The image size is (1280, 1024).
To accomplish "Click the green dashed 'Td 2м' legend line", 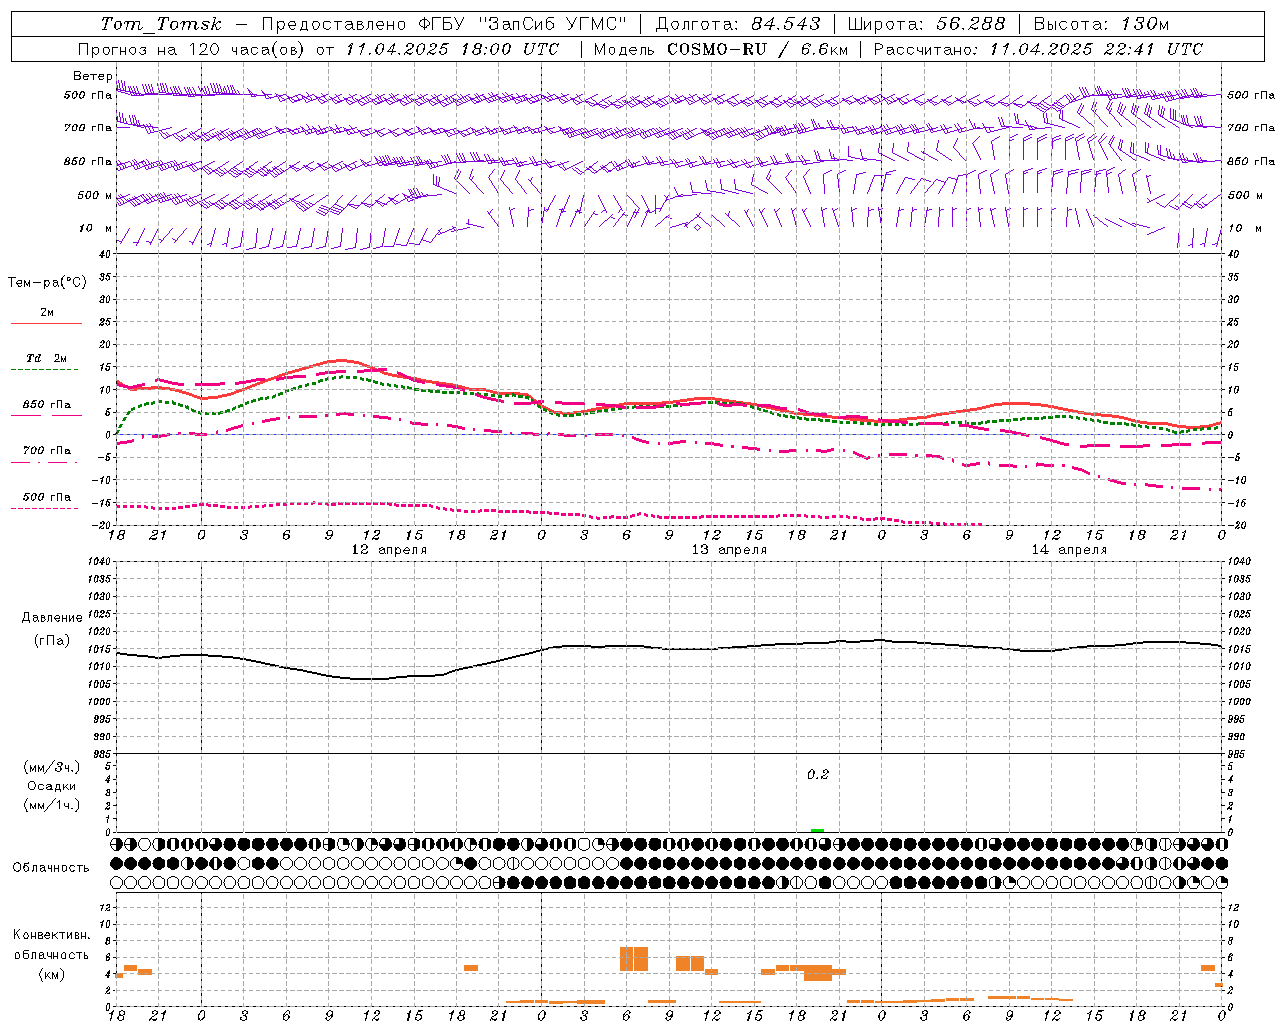I will click(x=46, y=370).
